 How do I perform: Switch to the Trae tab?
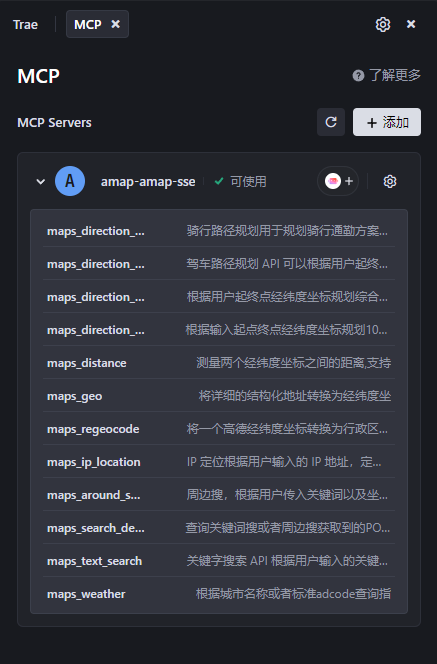click(25, 25)
